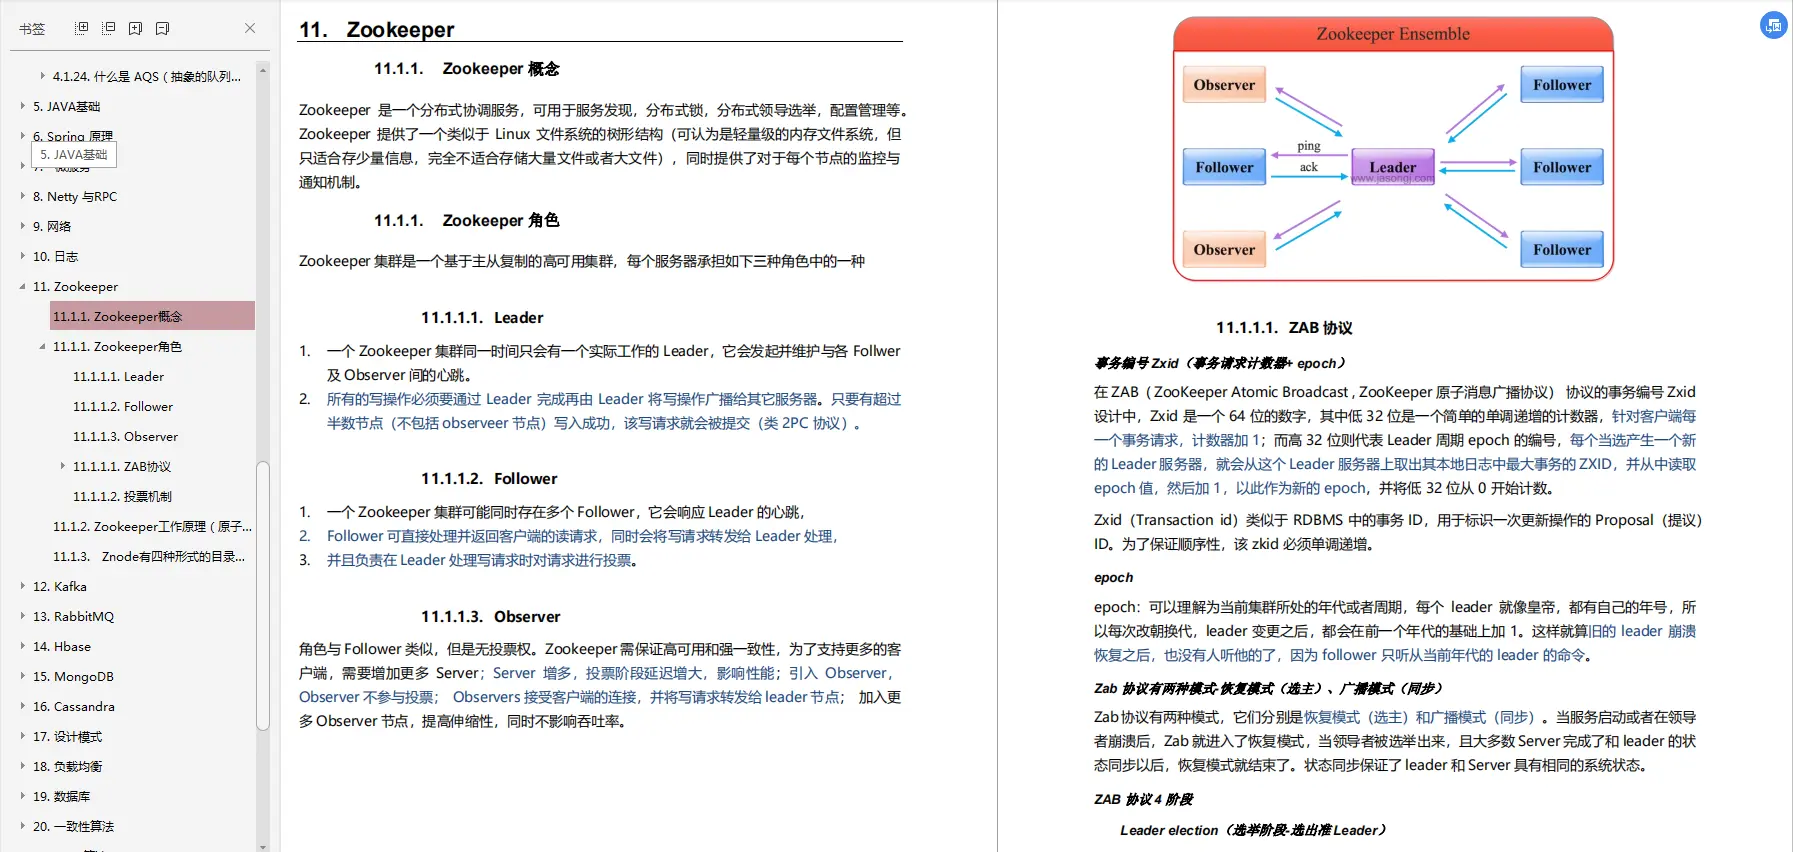Expand the 10. 日志 bookmark arrow

pos(23,255)
